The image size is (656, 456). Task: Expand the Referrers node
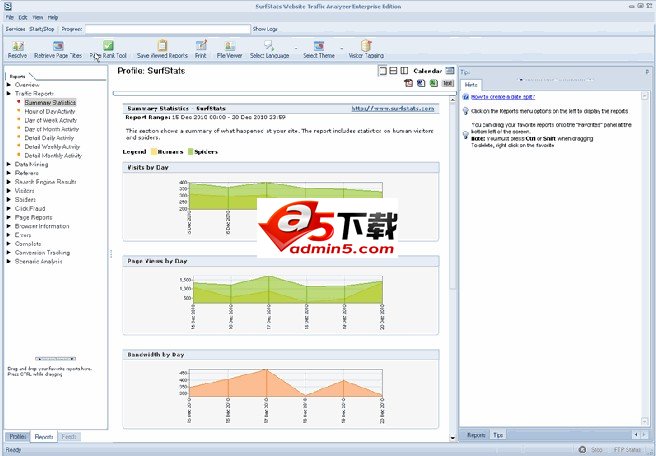pyautogui.click(x=9, y=173)
